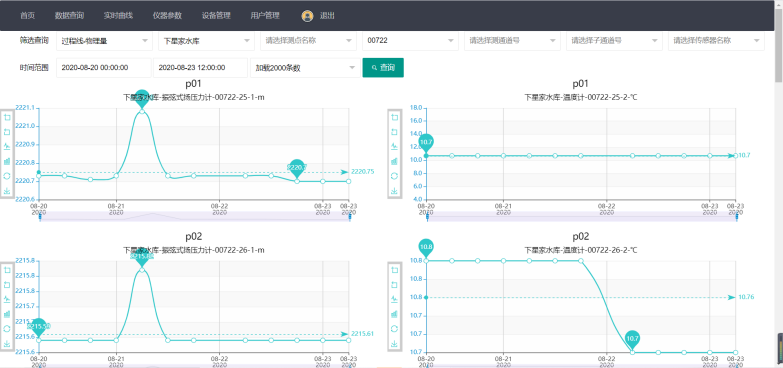Save p02 temperature chart 00722-26-2 as image

pos(394,344)
